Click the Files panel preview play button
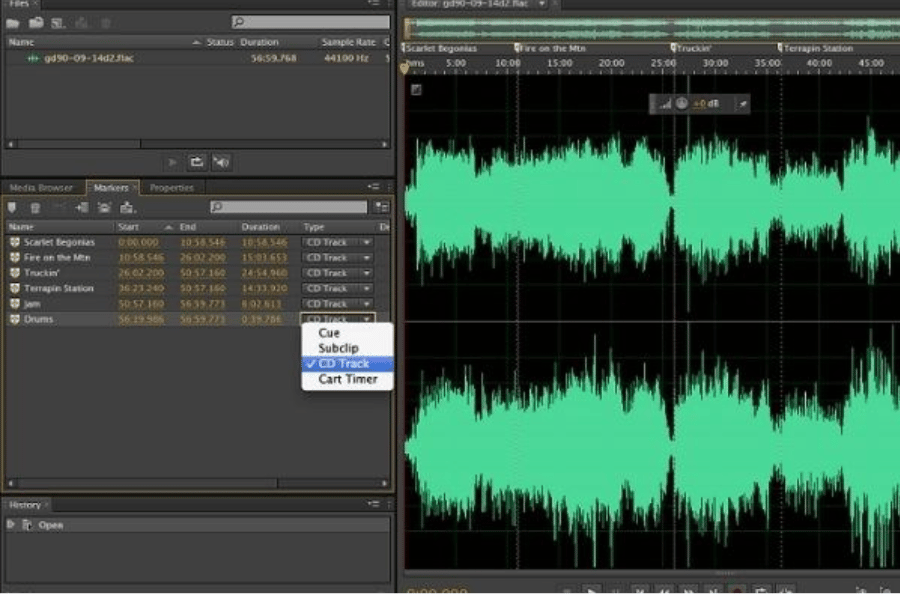 [x=173, y=162]
